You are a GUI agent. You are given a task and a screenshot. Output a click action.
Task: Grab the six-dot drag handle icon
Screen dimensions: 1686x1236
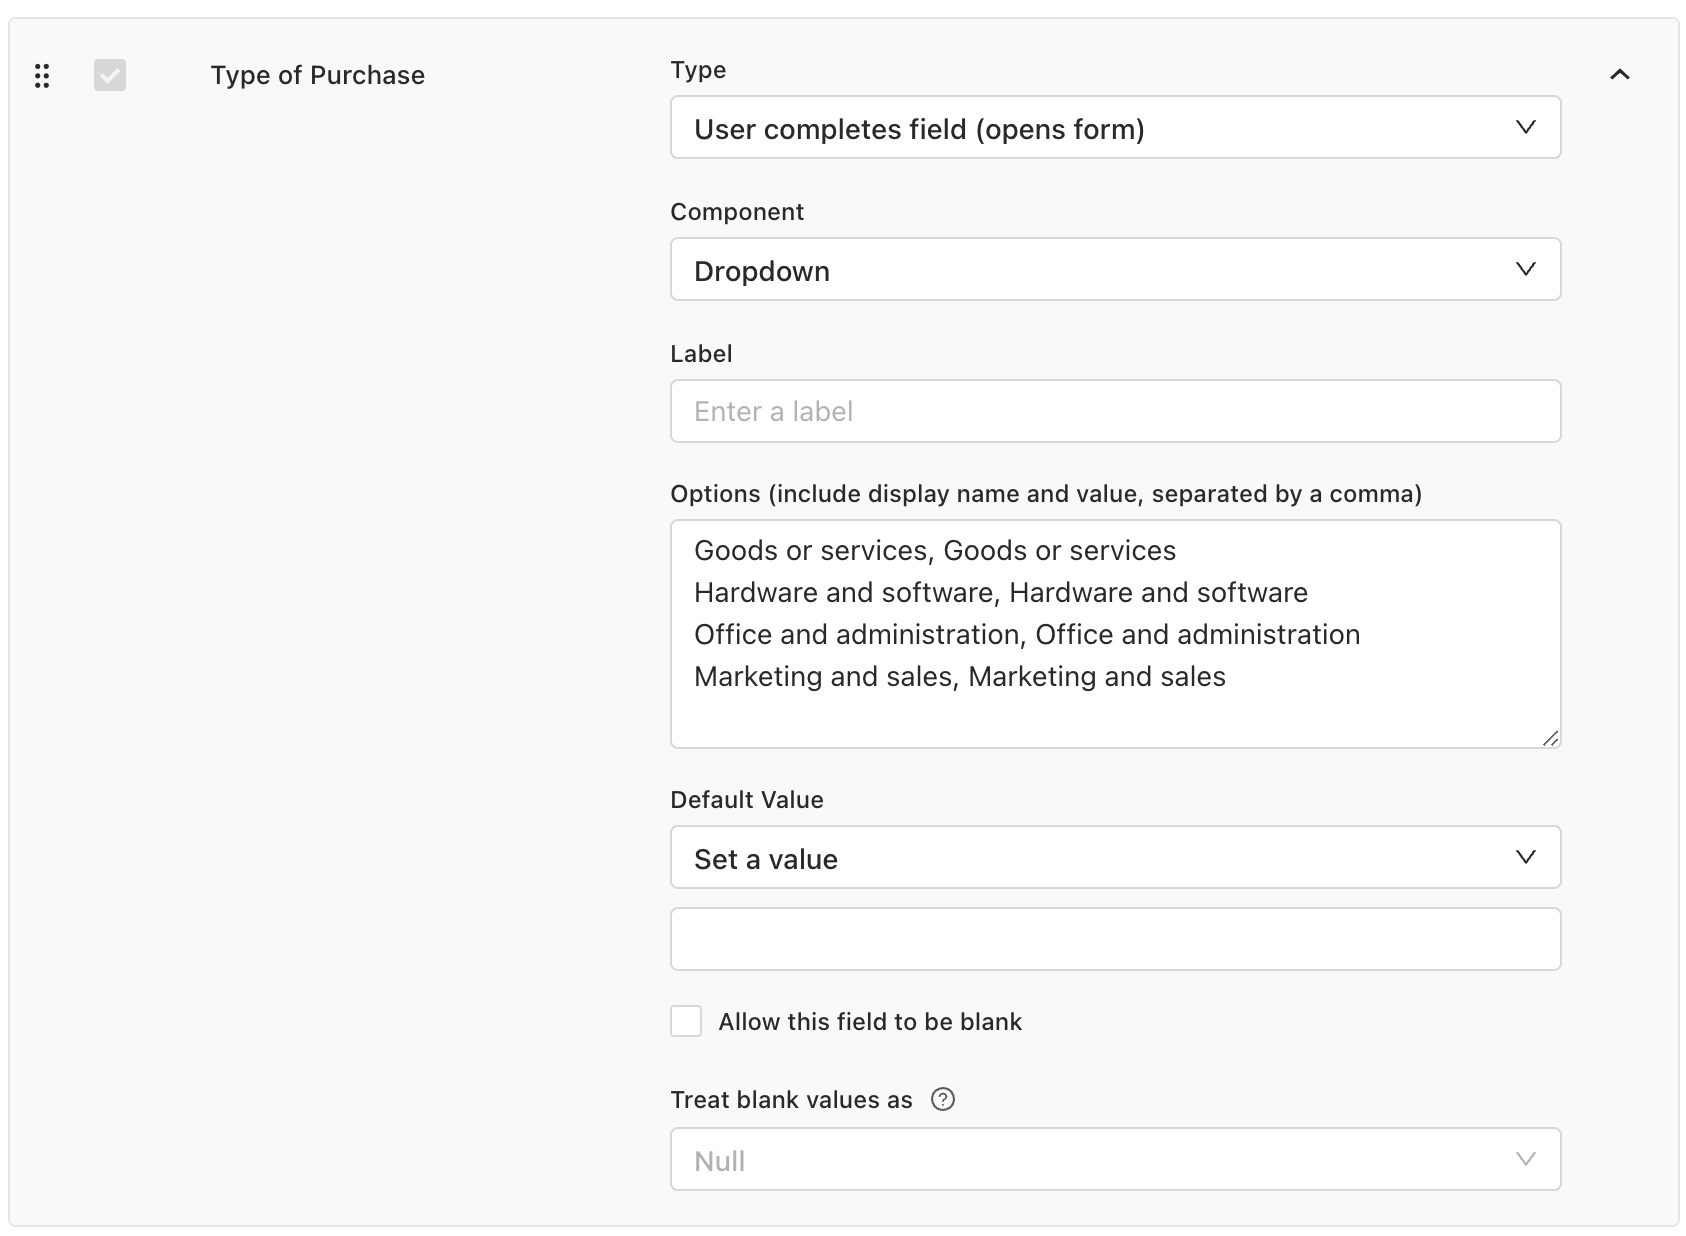coord(42,76)
